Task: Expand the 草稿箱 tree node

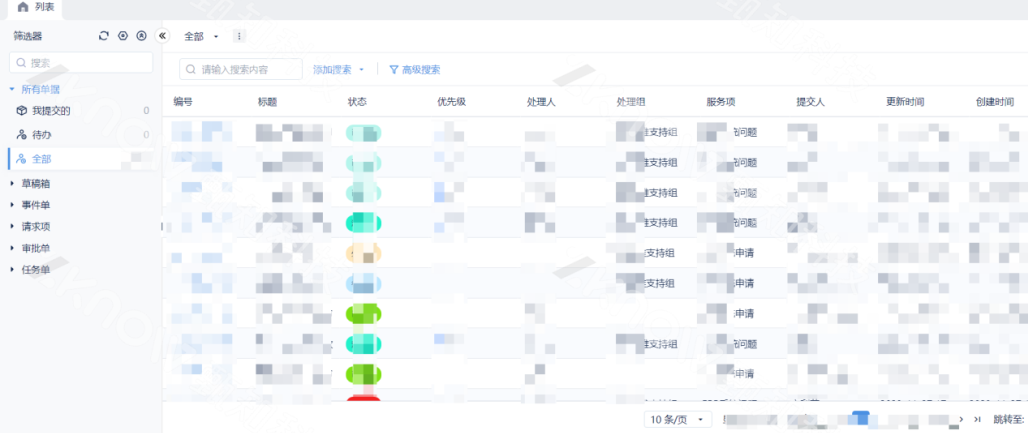Action: tap(12, 184)
